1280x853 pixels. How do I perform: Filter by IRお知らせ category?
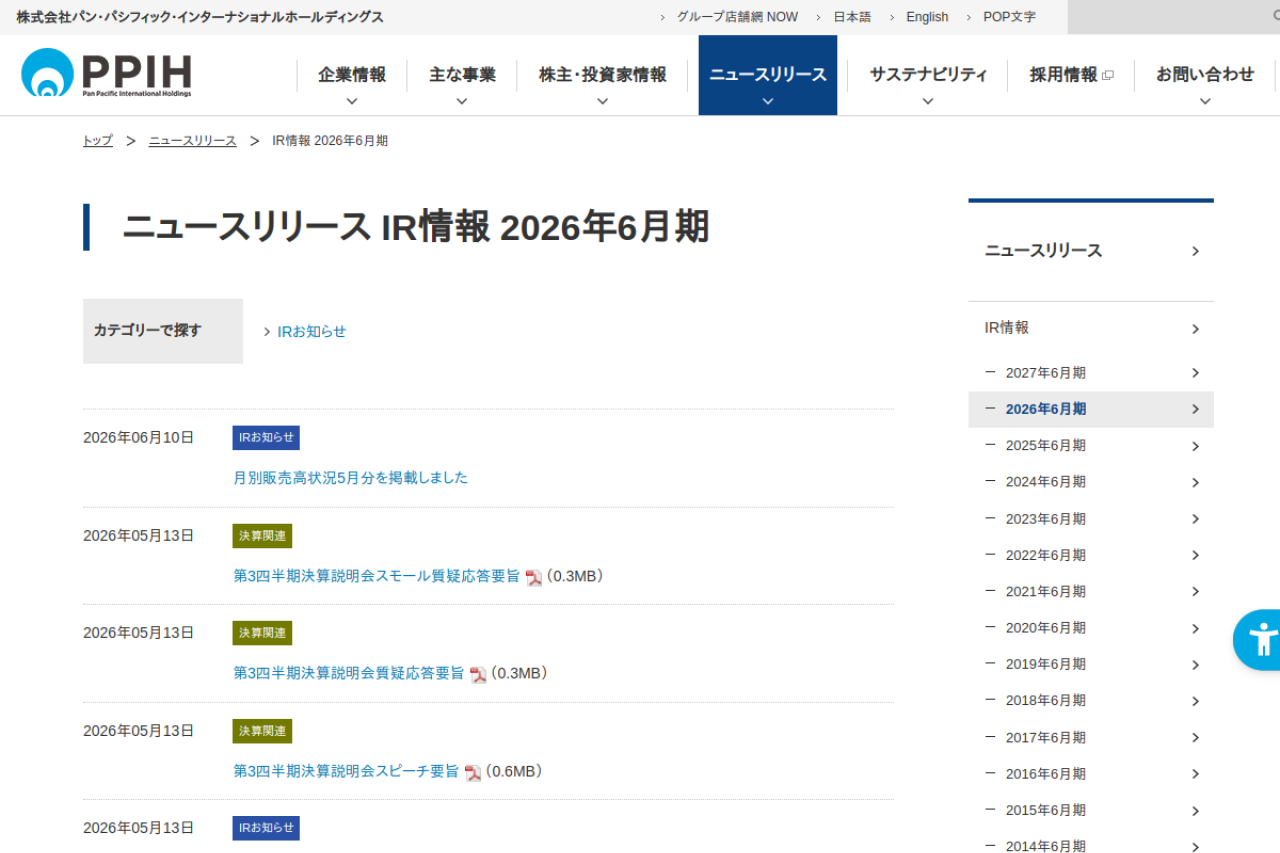[x=311, y=332]
